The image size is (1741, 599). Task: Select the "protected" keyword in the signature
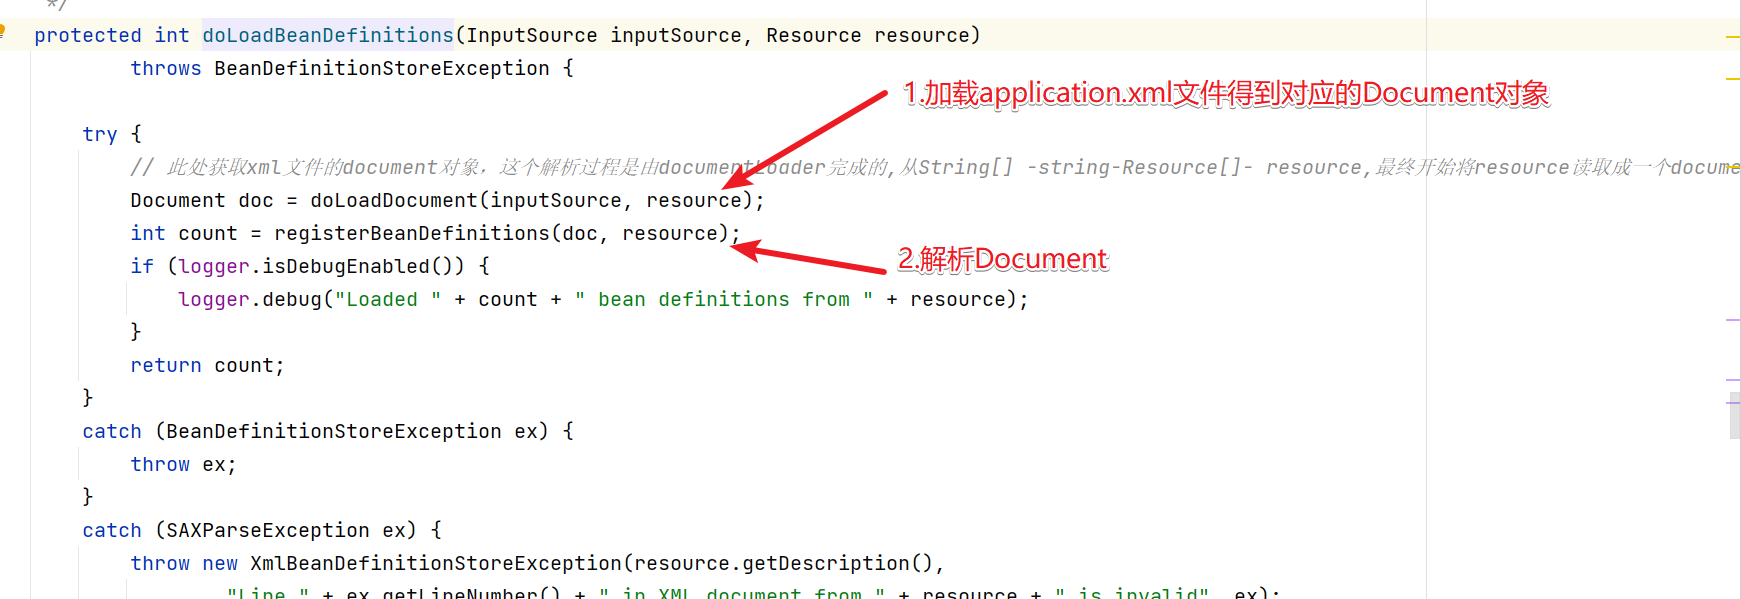[x=88, y=35]
